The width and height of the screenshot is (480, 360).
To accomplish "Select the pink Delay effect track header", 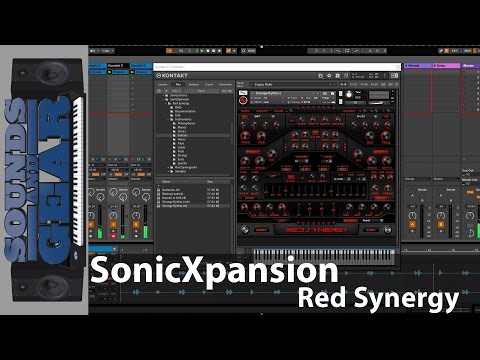I will point(446,66).
